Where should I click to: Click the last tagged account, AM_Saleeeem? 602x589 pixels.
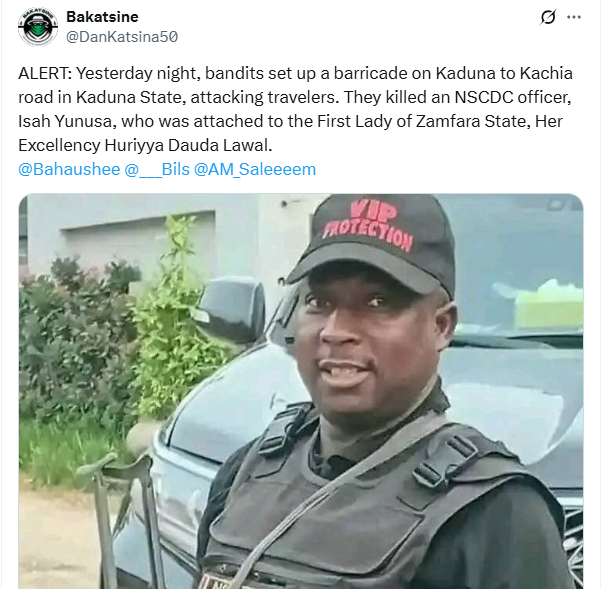(255, 169)
